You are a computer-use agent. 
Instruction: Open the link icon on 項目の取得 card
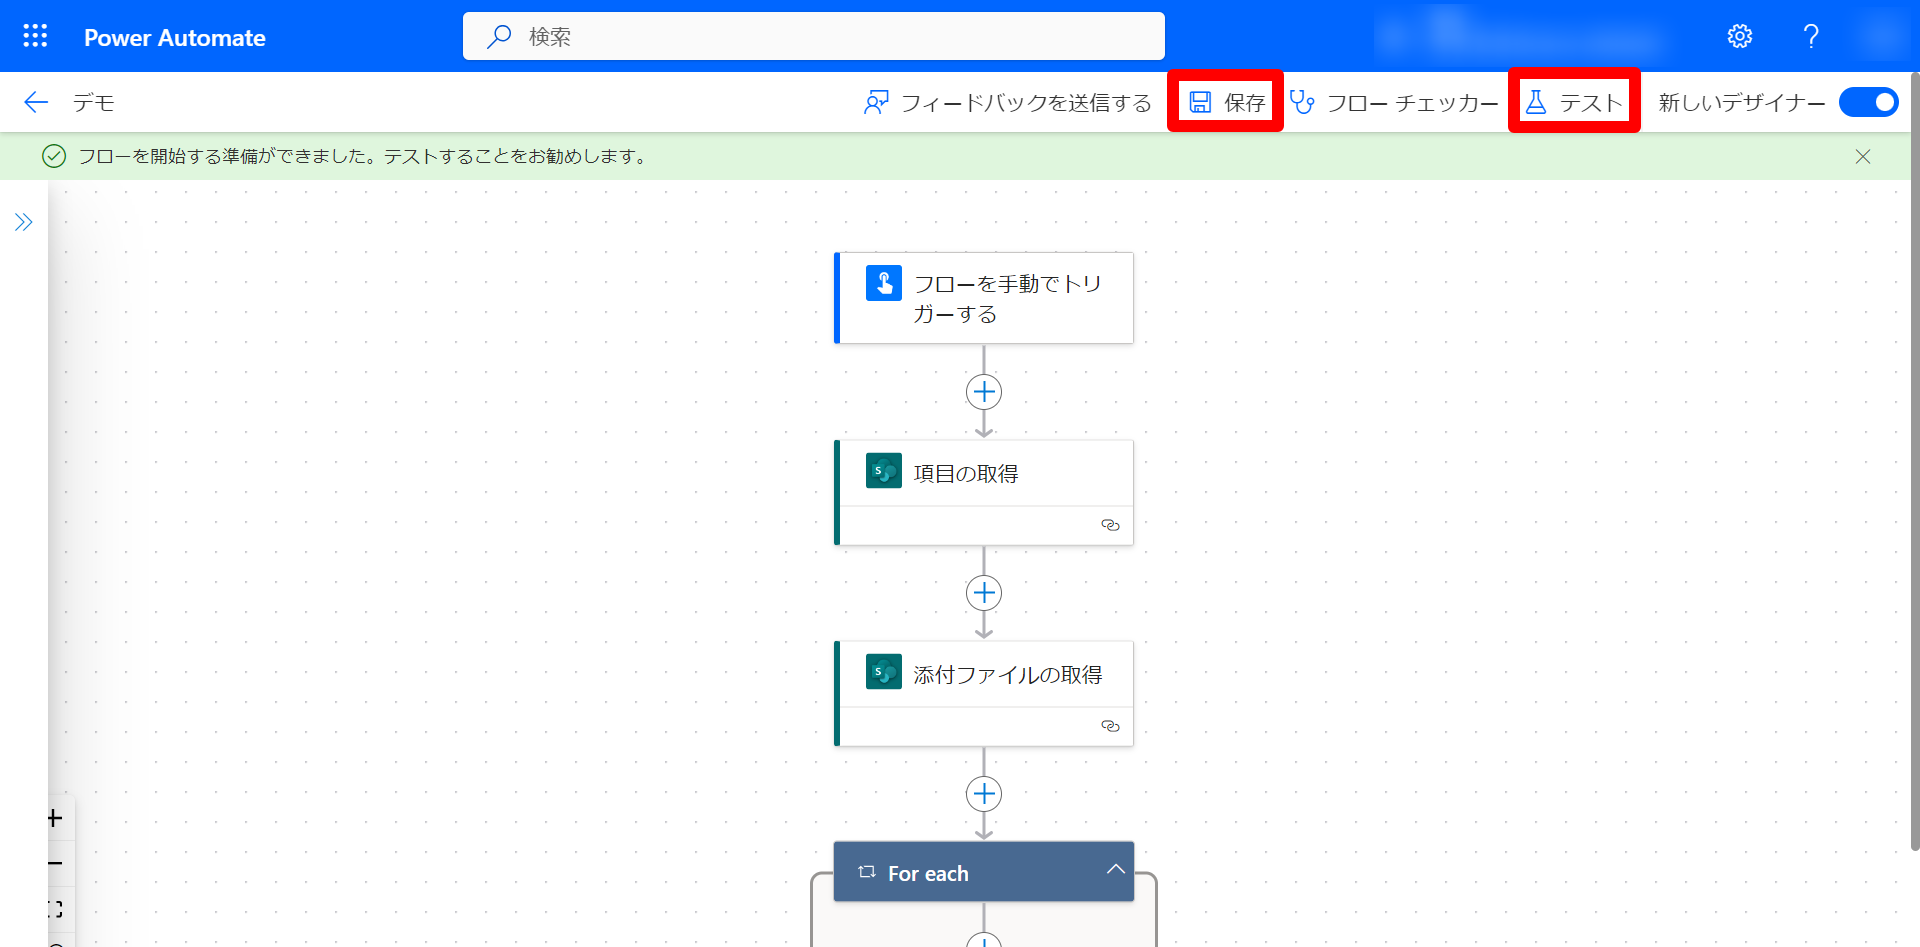tap(1110, 524)
